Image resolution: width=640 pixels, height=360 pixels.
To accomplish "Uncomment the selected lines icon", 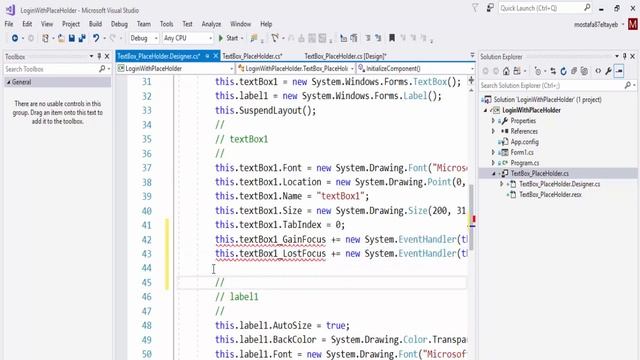I will click(378, 38).
